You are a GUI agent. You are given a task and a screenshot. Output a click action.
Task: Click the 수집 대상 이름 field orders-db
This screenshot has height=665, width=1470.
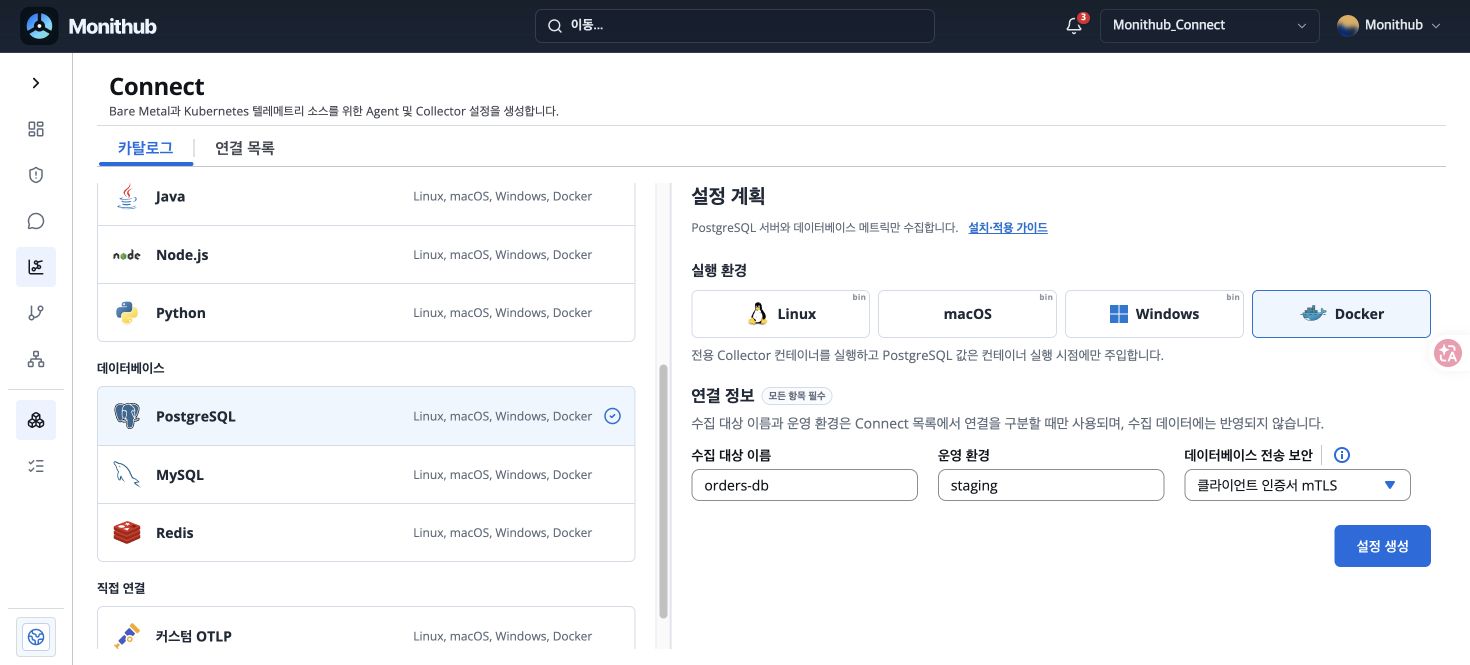coord(804,486)
